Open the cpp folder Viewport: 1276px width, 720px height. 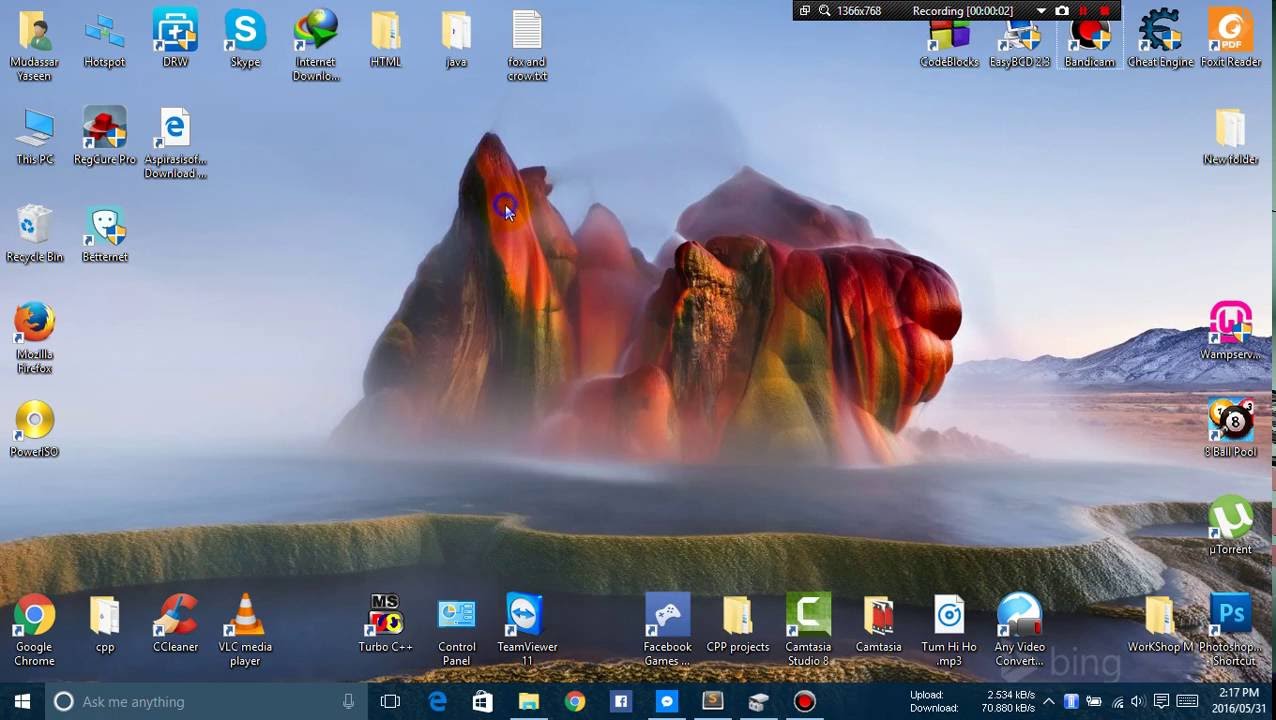coord(105,625)
